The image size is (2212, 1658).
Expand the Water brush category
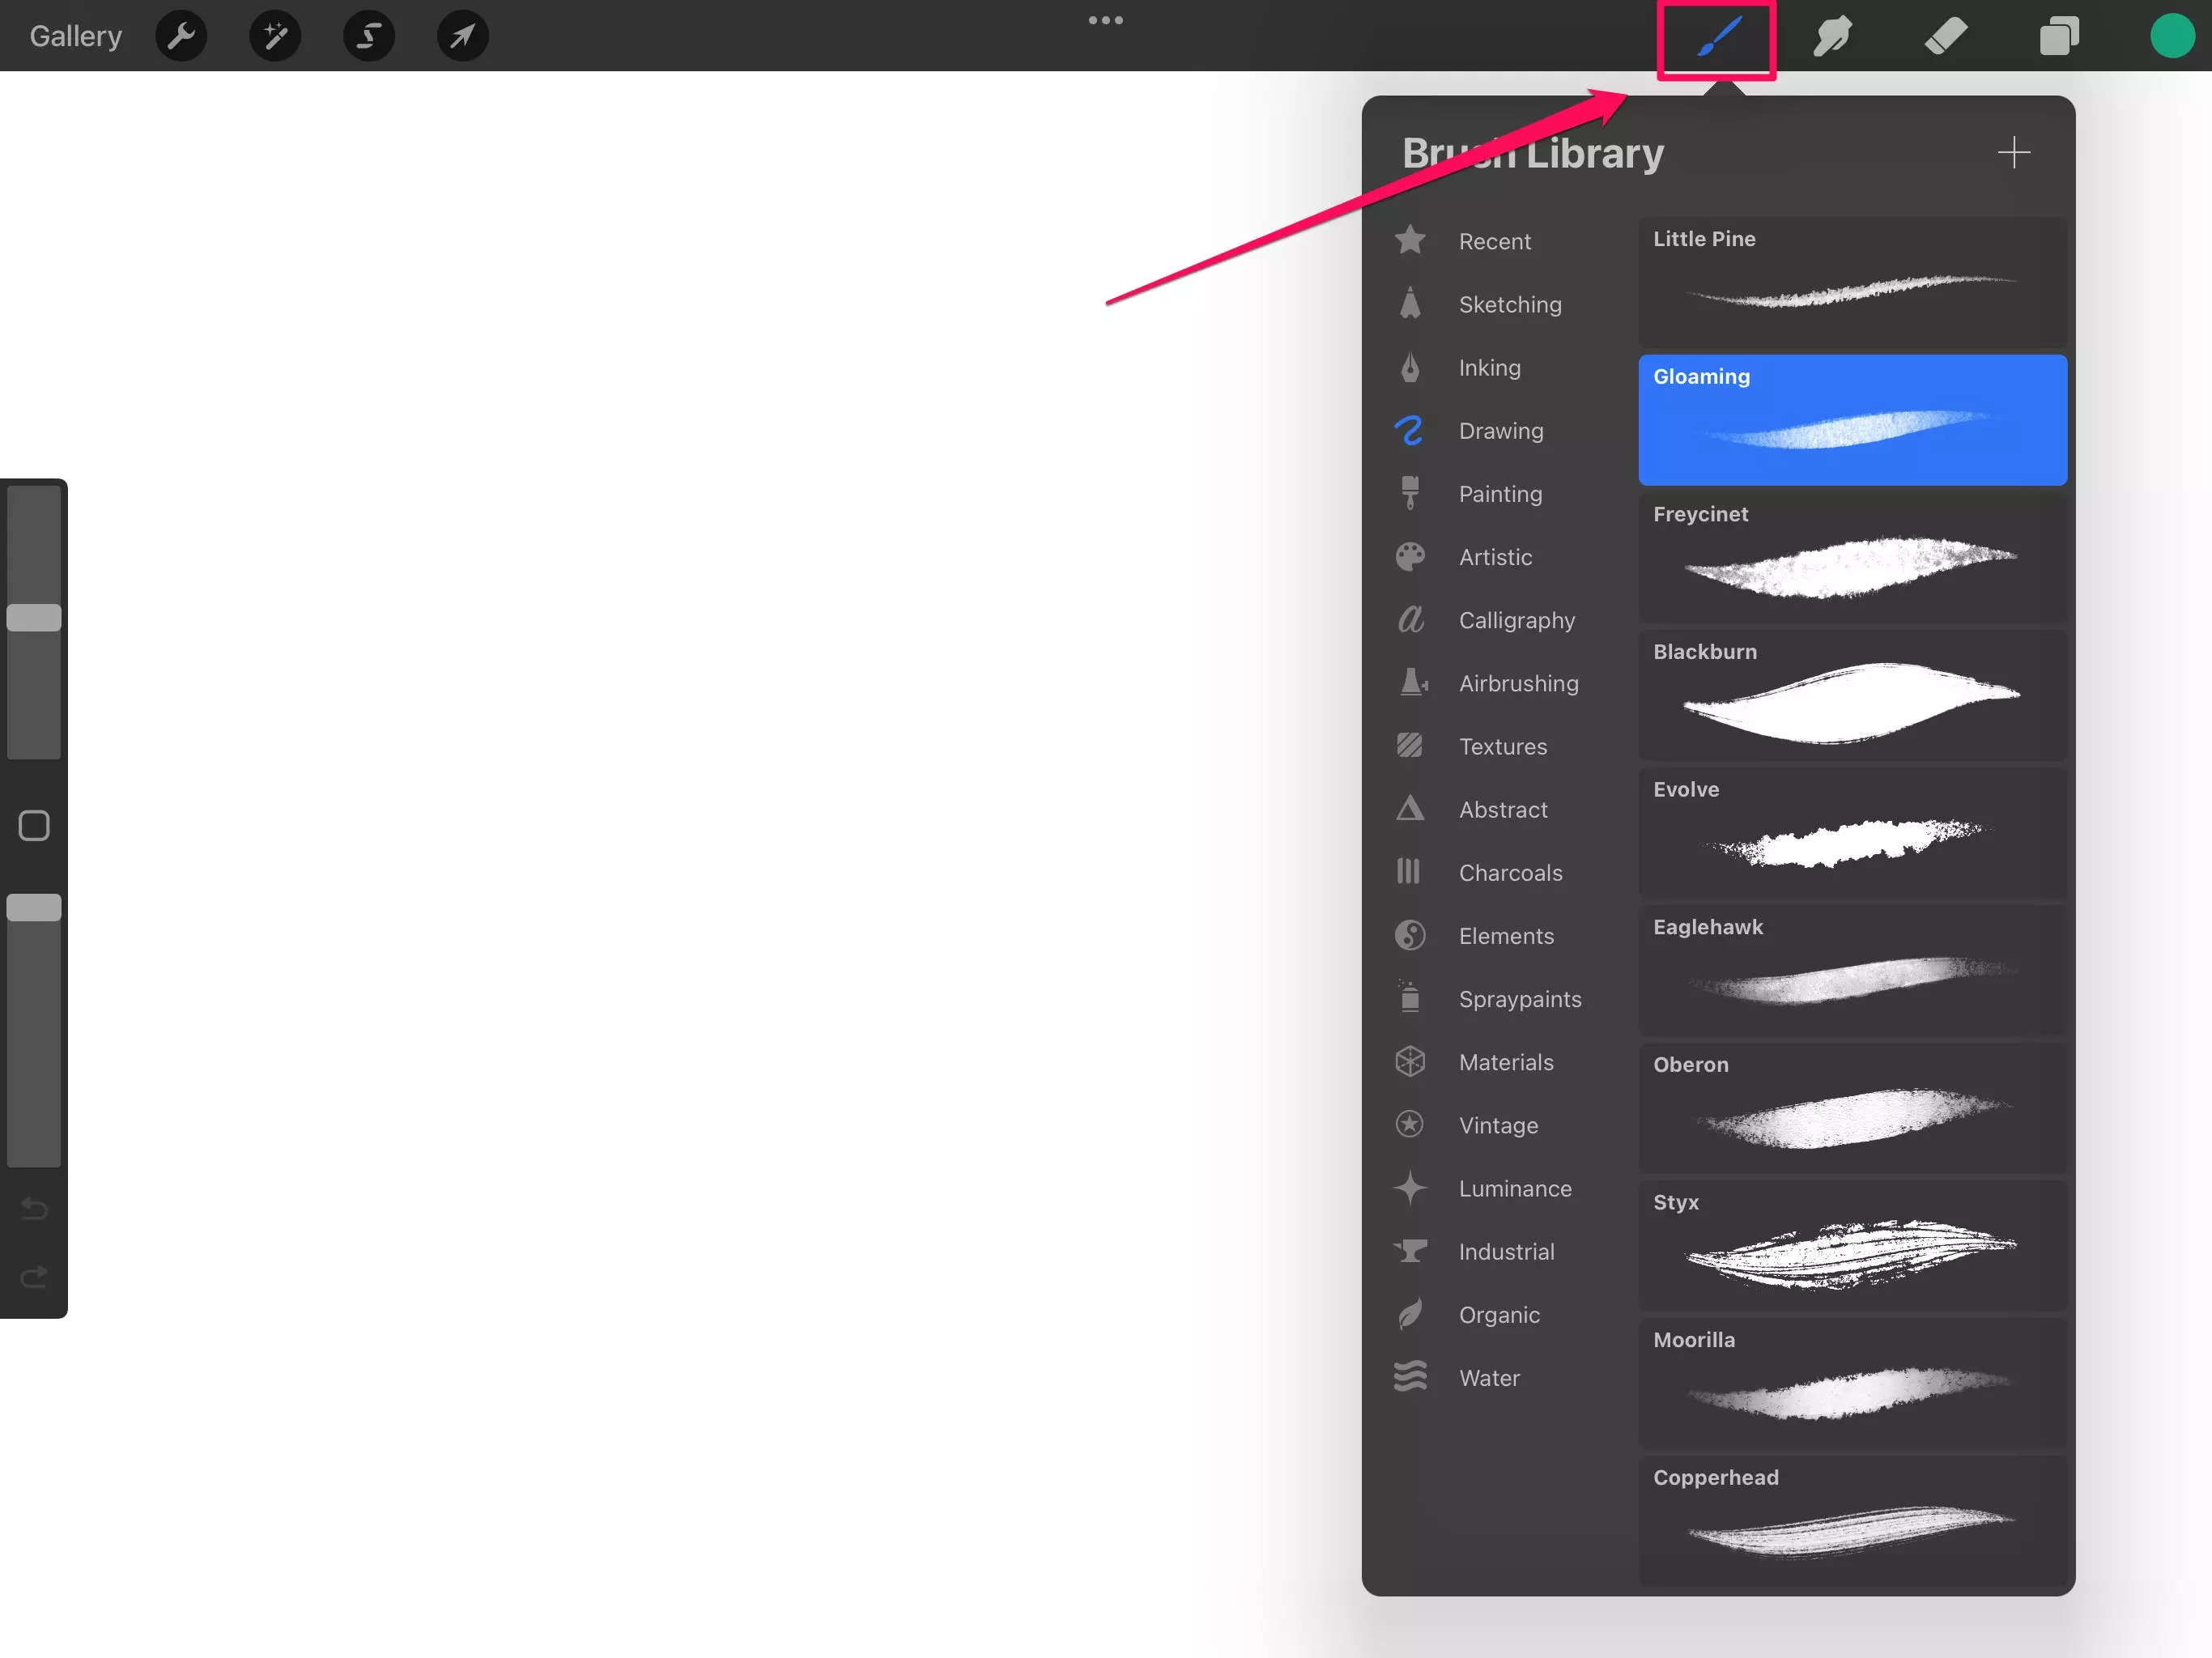[x=1489, y=1378]
